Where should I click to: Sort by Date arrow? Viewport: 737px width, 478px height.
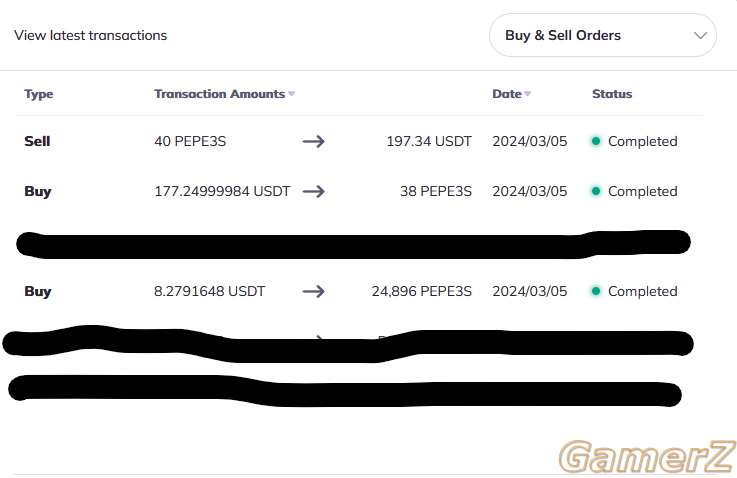(x=527, y=94)
